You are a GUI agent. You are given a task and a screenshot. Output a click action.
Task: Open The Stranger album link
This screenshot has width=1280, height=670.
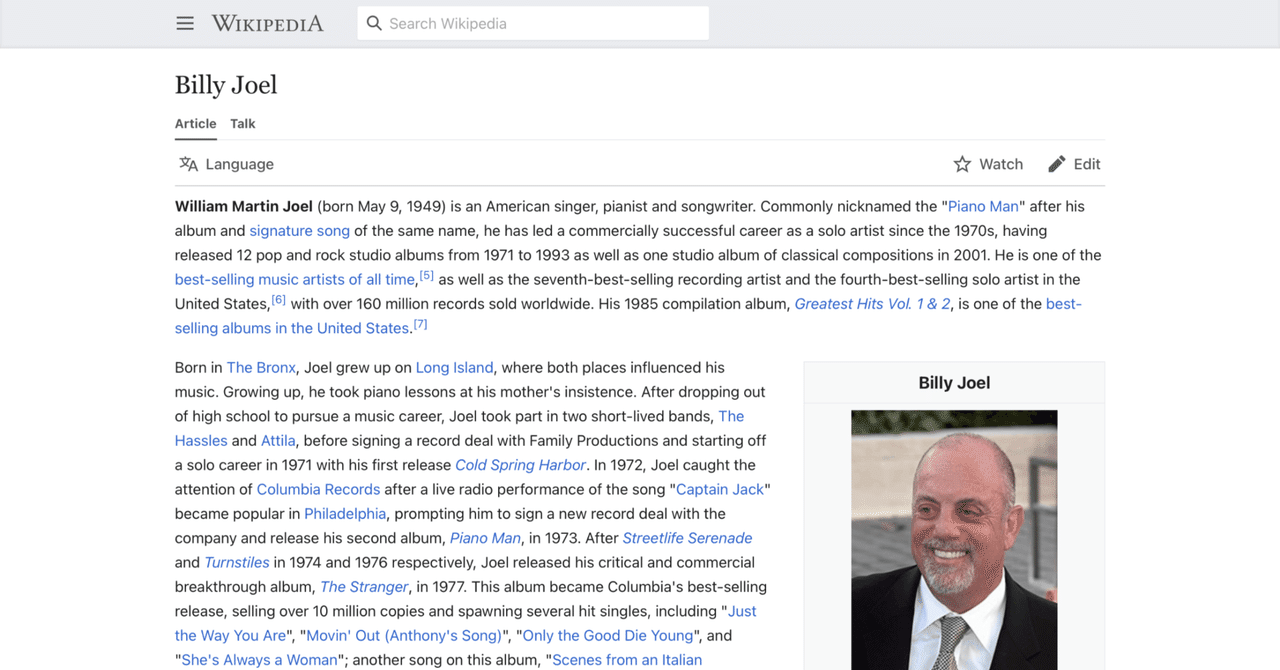click(364, 587)
